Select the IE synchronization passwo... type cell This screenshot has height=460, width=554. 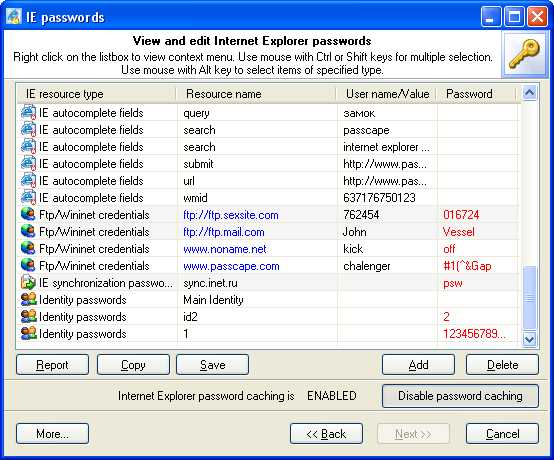coord(106,283)
